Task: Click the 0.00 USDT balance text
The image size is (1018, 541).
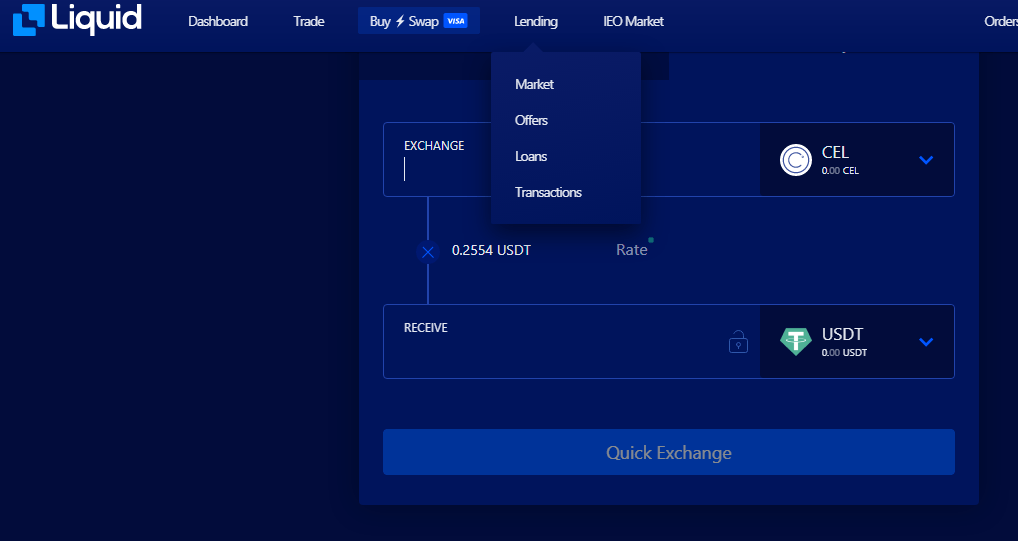Action: click(x=844, y=353)
